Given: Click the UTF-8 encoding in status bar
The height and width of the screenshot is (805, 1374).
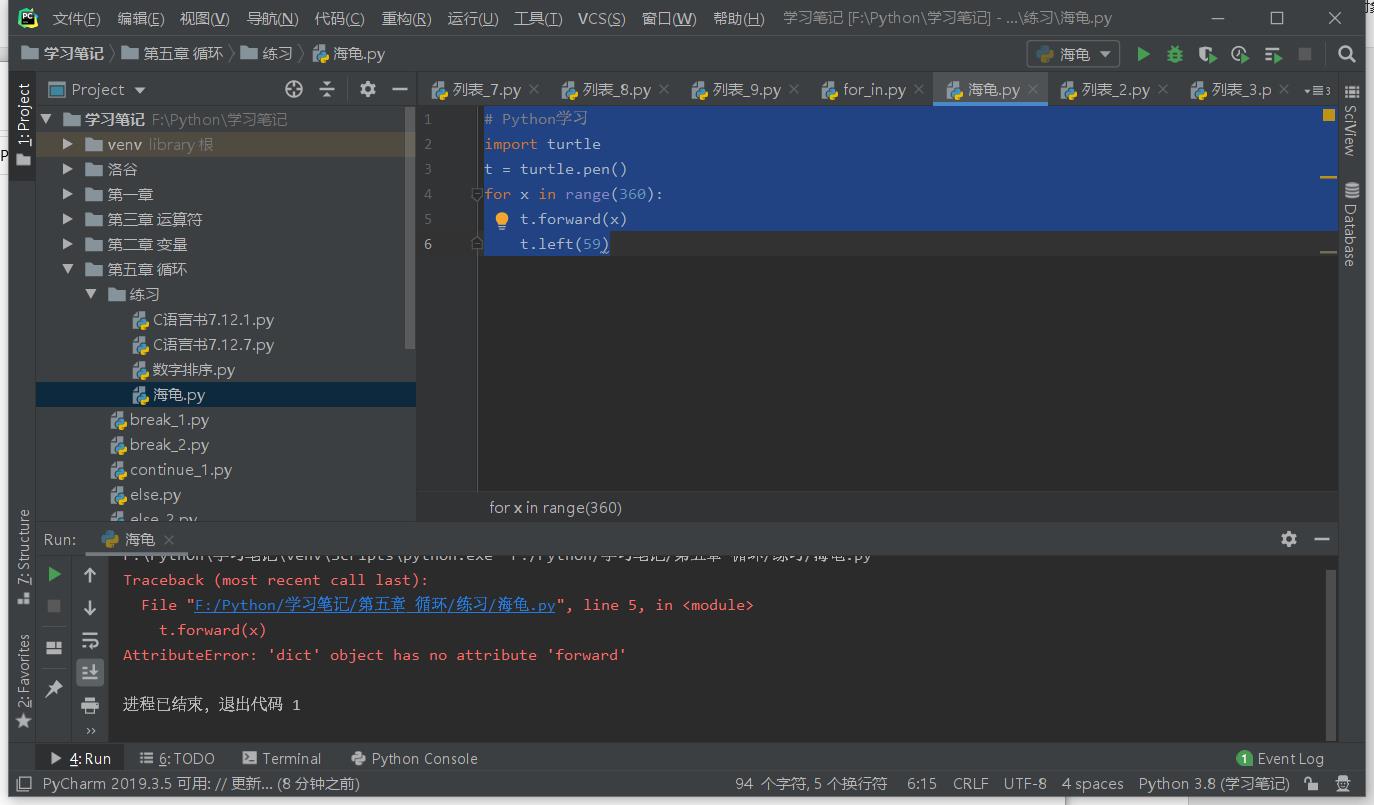Looking at the screenshot, I should pos(1025,784).
